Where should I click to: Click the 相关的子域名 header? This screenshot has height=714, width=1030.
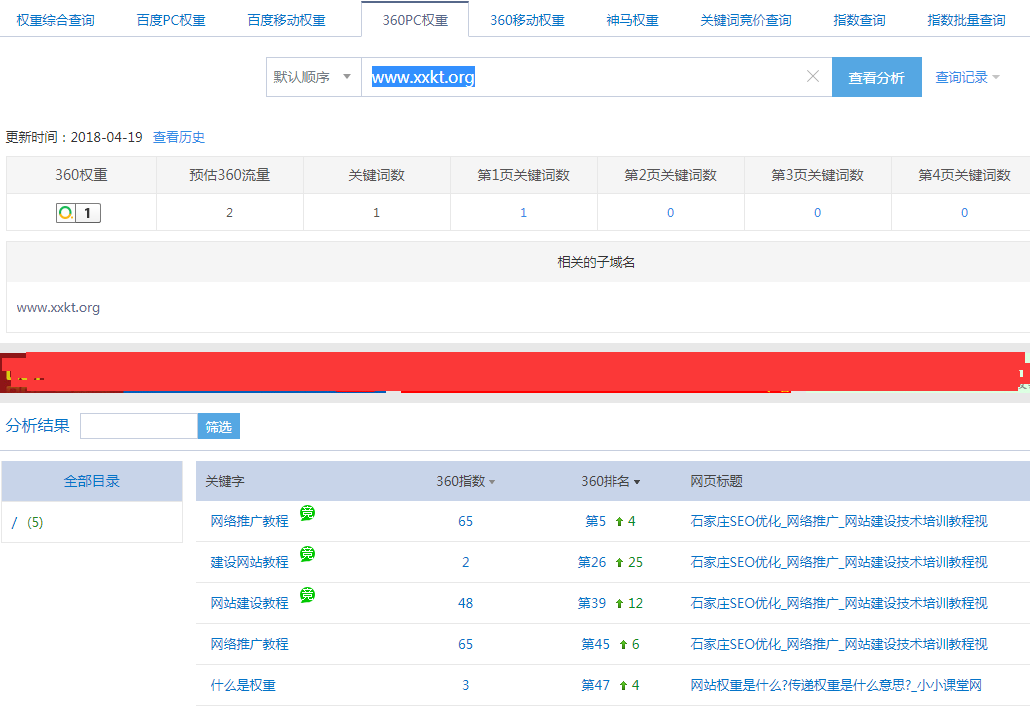(x=596, y=262)
